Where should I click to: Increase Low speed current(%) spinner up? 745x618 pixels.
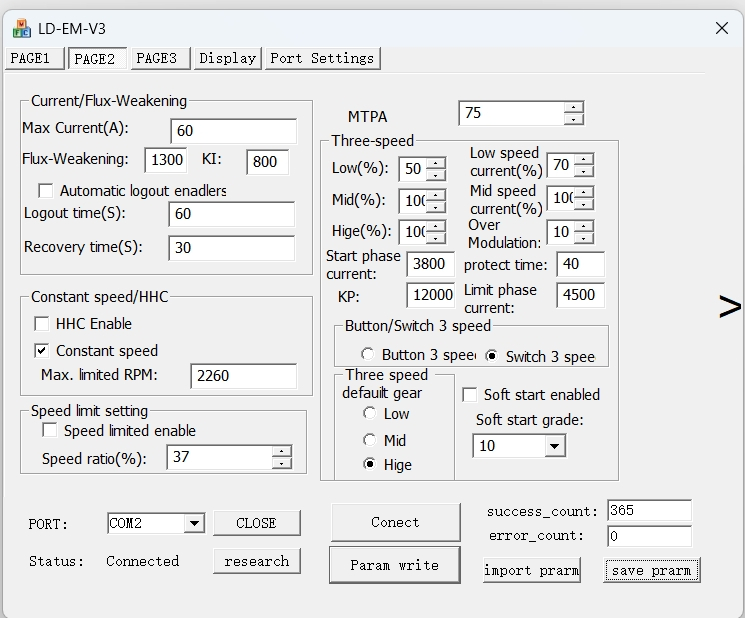(x=584, y=160)
